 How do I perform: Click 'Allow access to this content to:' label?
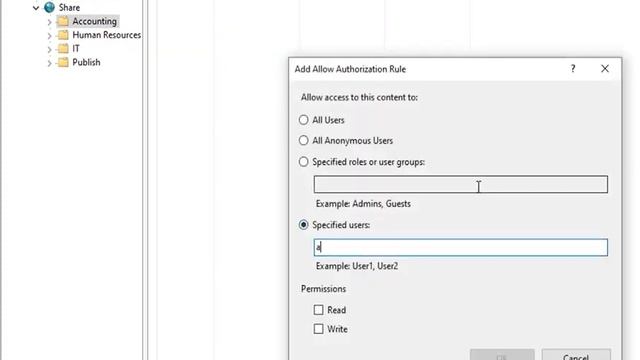tap(359, 98)
